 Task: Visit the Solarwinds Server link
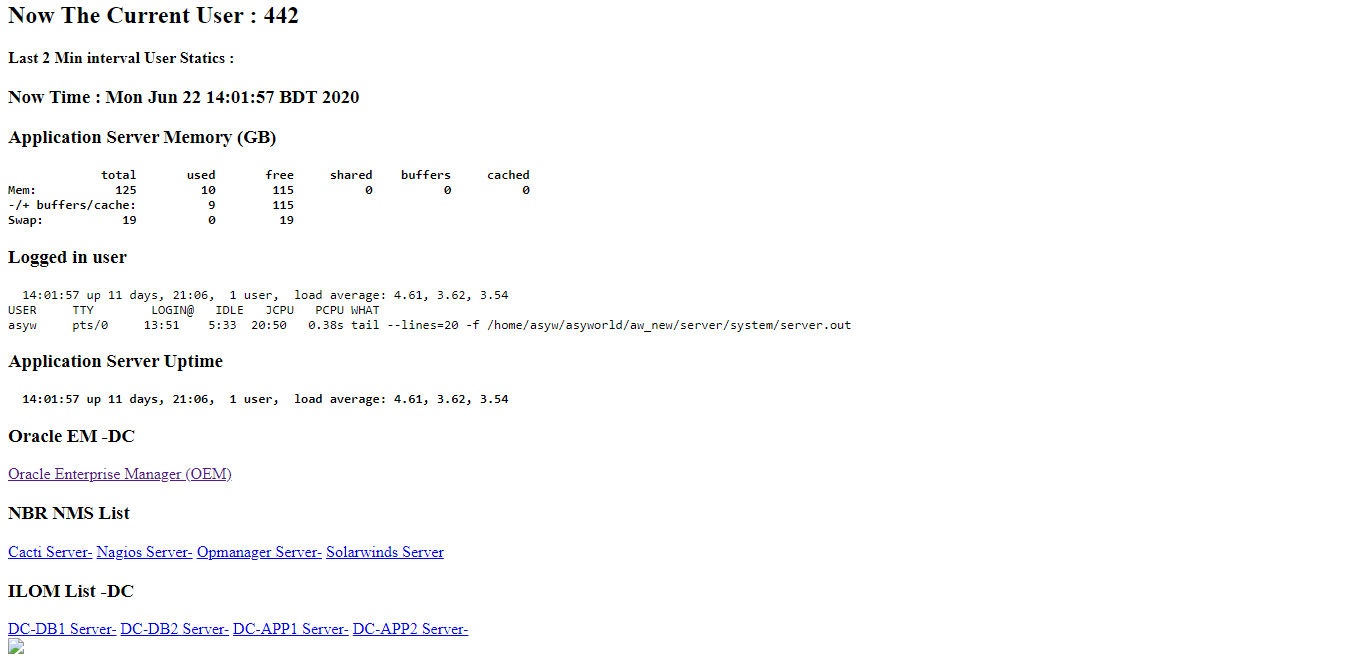(385, 552)
